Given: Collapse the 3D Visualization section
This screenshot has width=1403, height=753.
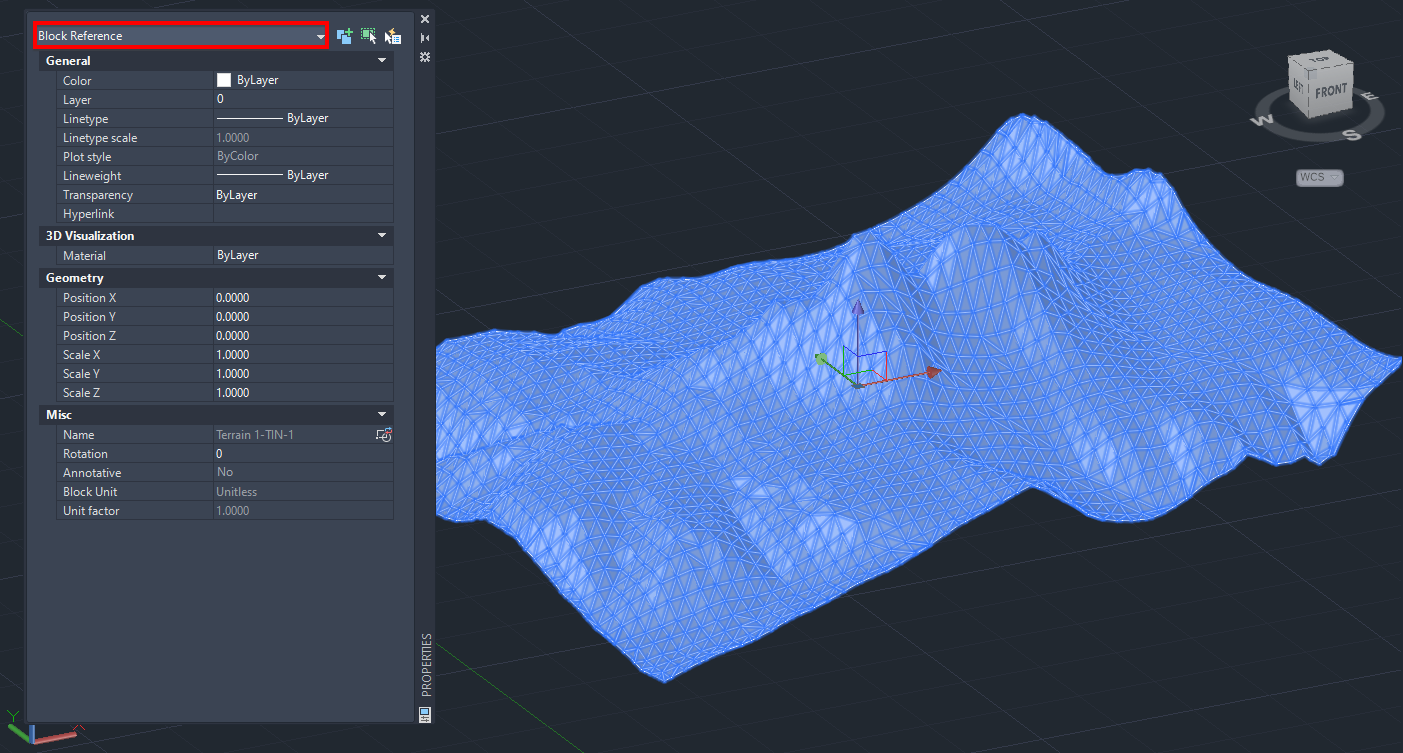Looking at the screenshot, I should point(382,236).
